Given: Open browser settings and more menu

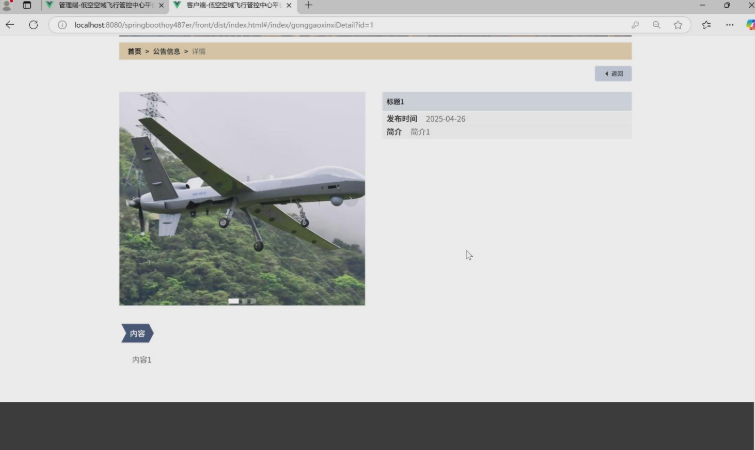Looking at the screenshot, I should [729, 25].
